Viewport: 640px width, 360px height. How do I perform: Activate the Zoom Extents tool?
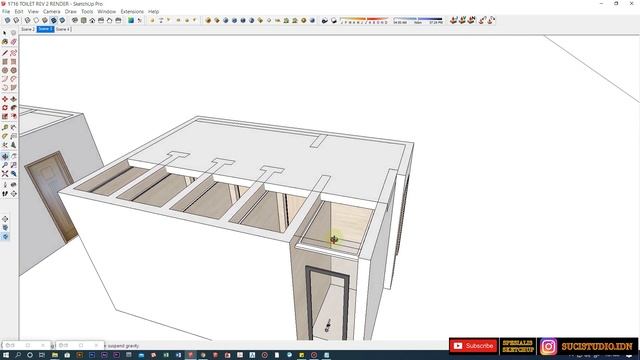pos(5,173)
